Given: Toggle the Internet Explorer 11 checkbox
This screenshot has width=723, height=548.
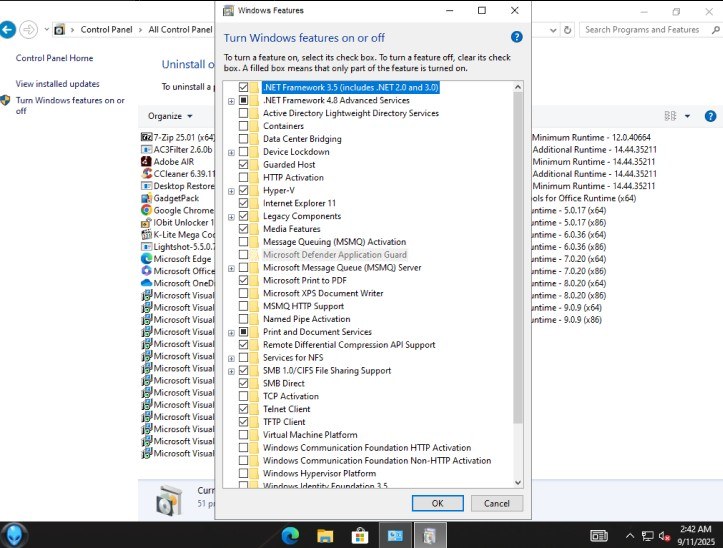Looking at the screenshot, I should pyautogui.click(x=243, y=203).
